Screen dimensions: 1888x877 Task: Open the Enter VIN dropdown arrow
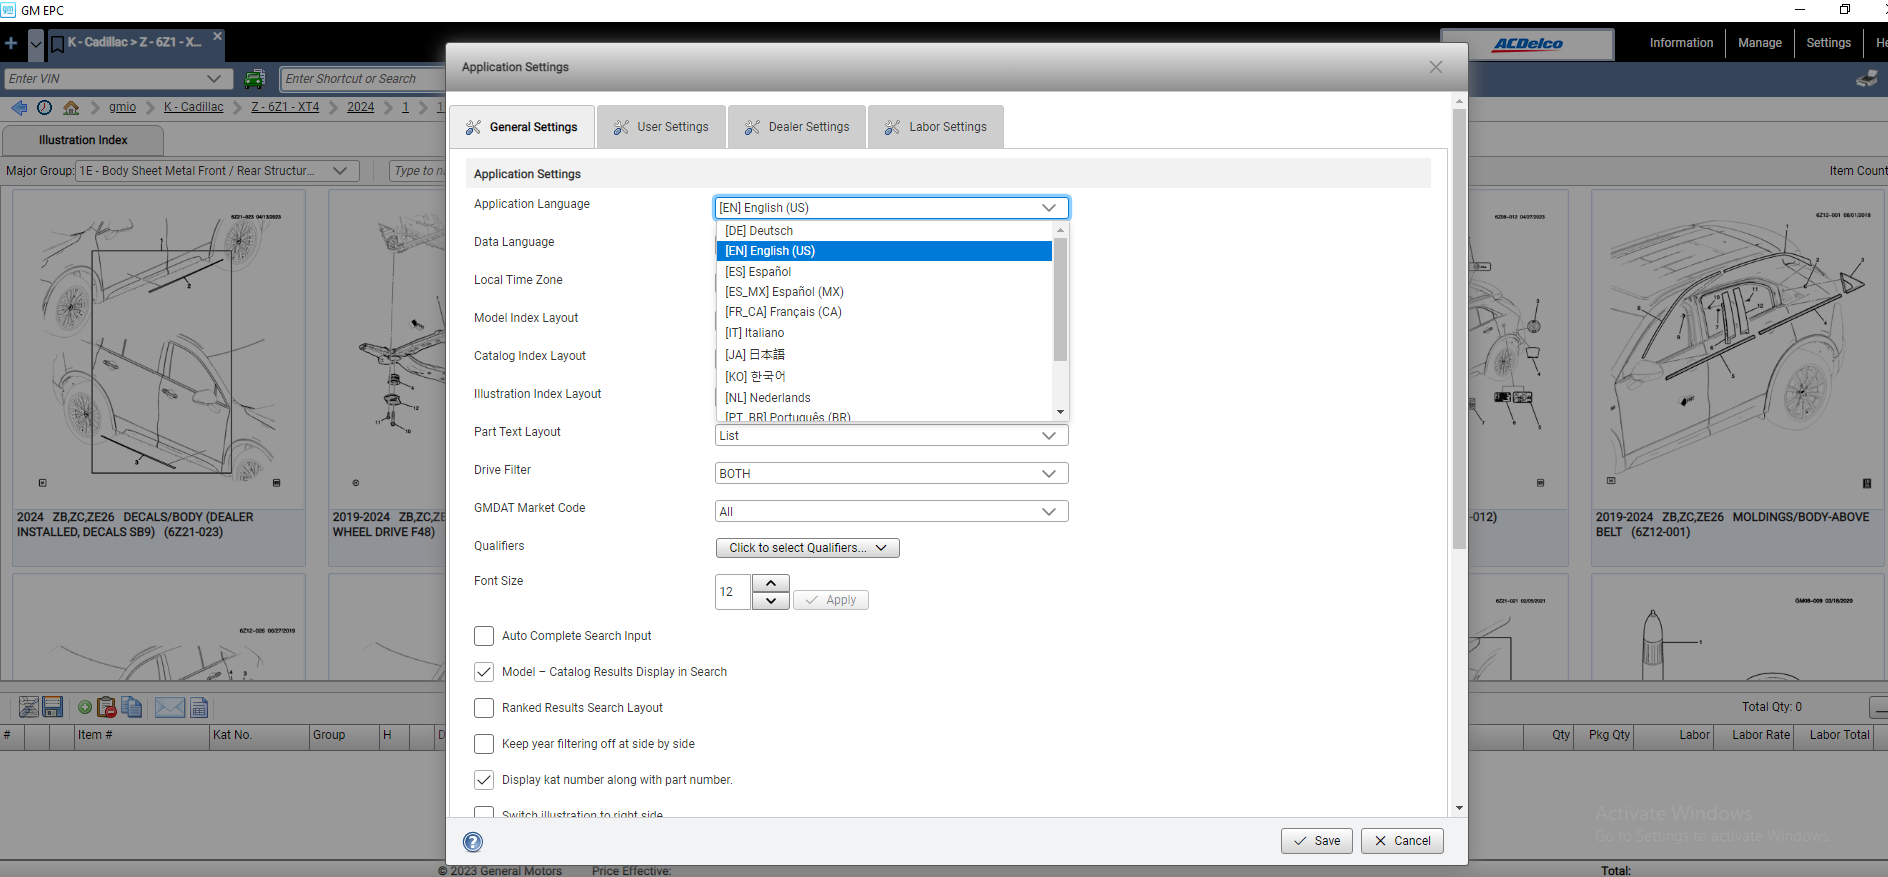(x=214, y=79)
